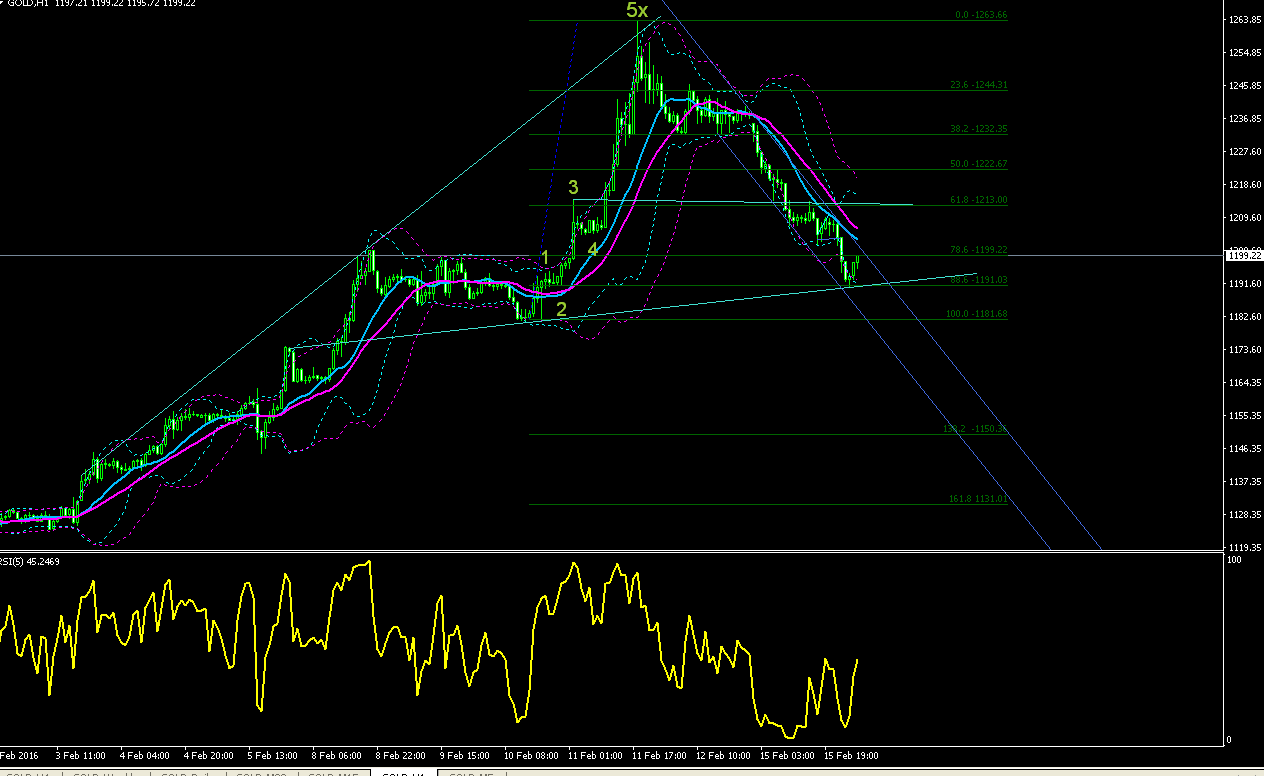The image size is (1264, 776).
Task: Select the 161.8 Fibonacci extension label
Action: pos(977,499)
